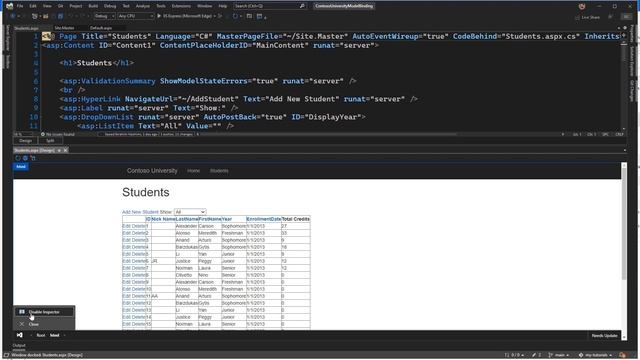640x360 pixels.
Task: Click the html breadcrumb in designer footer
Action: [x=55, y=336]
